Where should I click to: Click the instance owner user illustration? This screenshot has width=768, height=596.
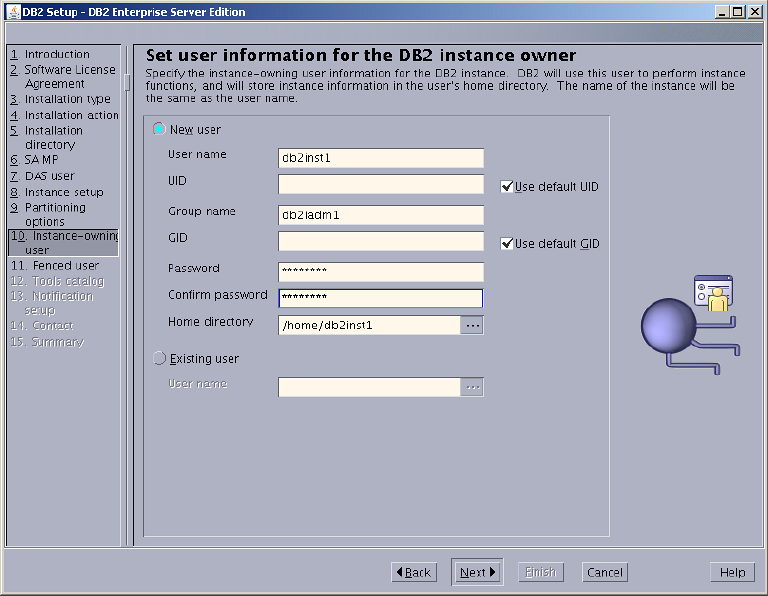click(x=690, y=324)
